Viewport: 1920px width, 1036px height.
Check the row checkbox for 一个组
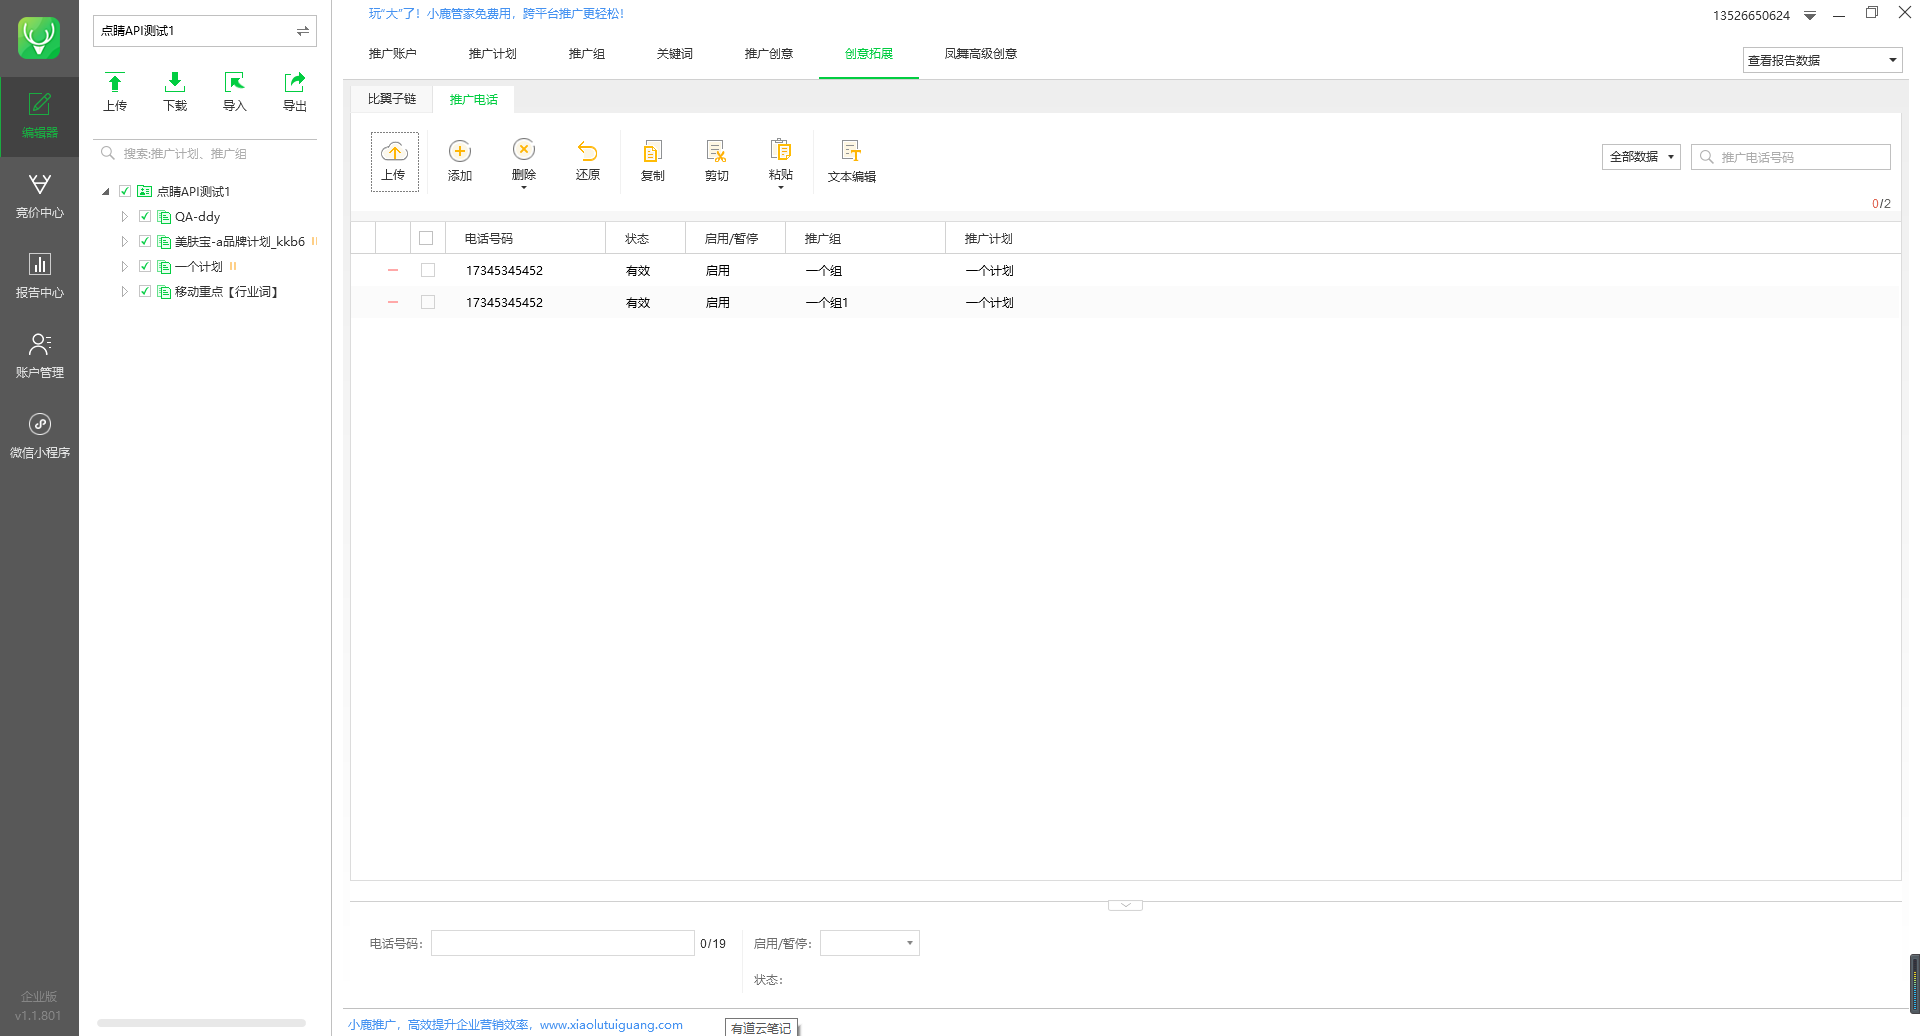pyautogui.click(x=428, y=270)
